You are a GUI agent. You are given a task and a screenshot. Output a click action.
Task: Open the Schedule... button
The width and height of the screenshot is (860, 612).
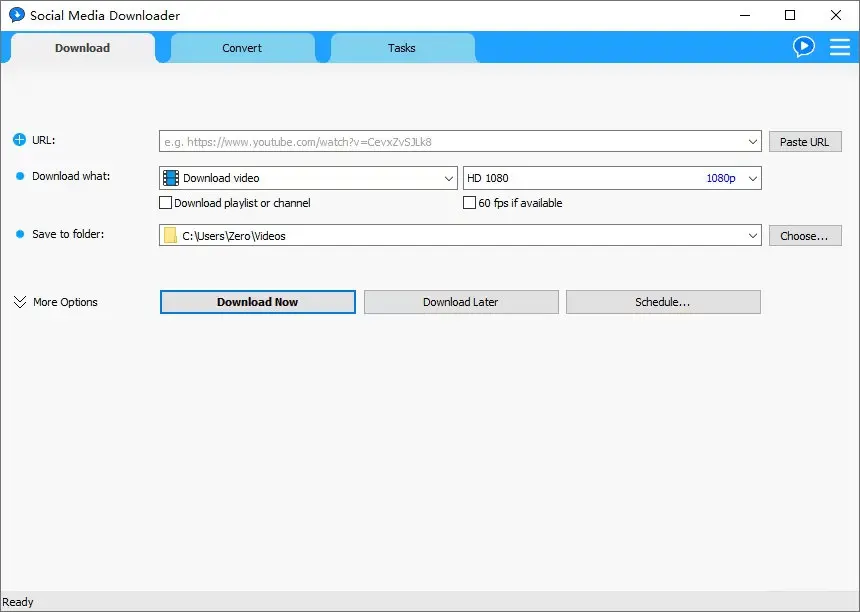click(x=663, y=302)
